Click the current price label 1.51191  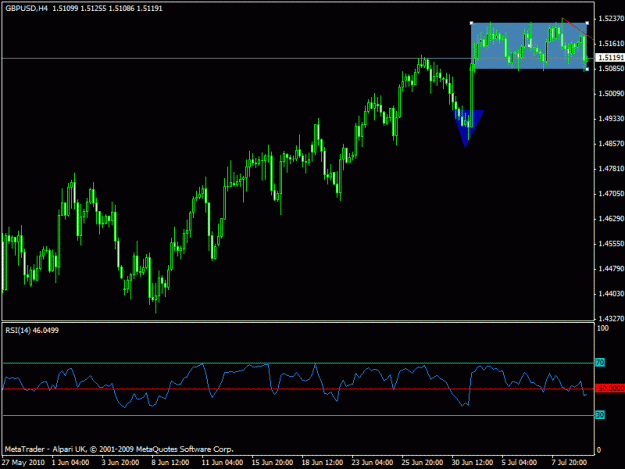click(x=611, y=58)
